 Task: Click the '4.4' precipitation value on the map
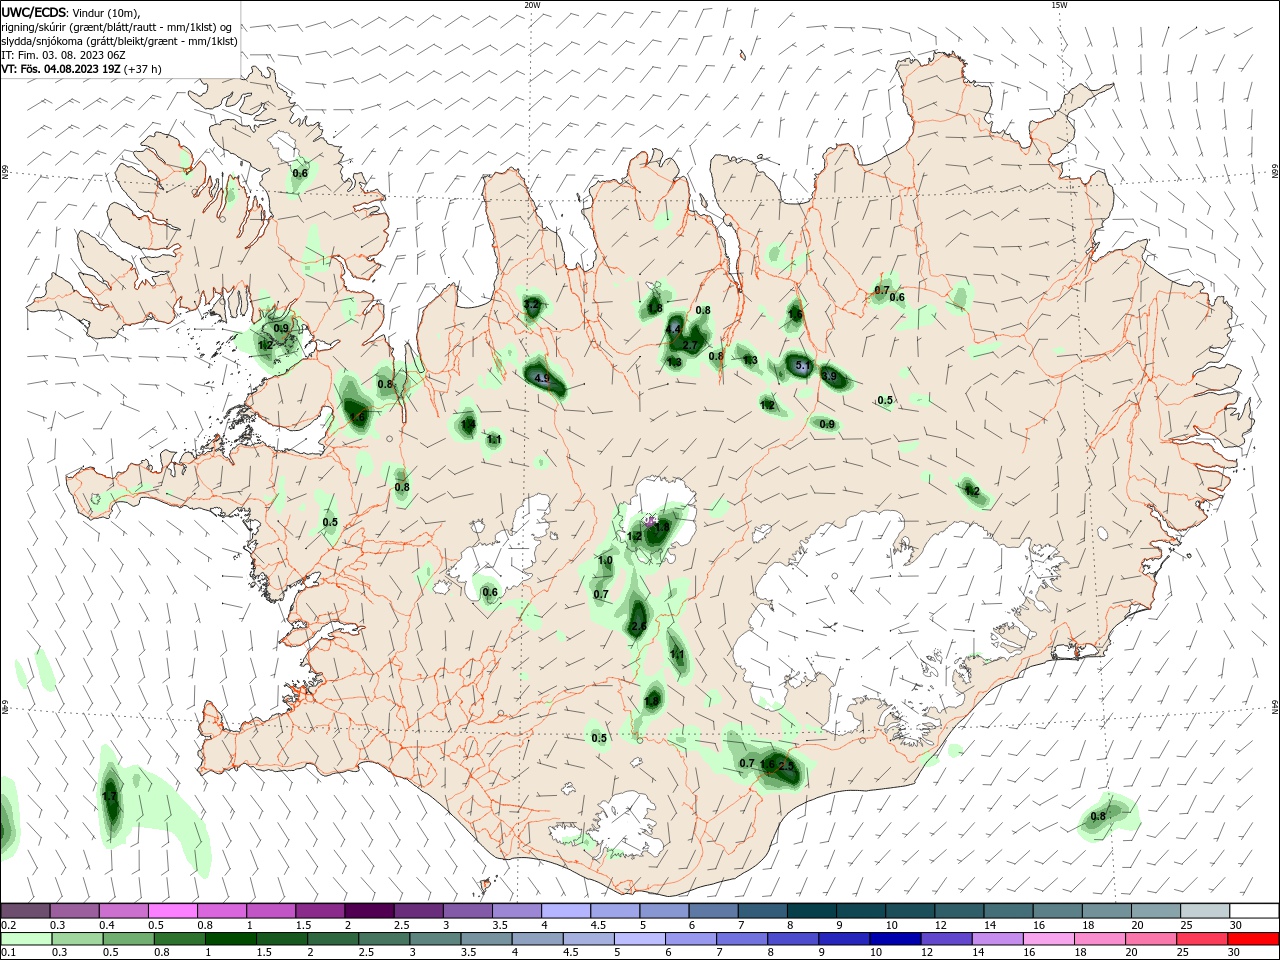(673, 329)
